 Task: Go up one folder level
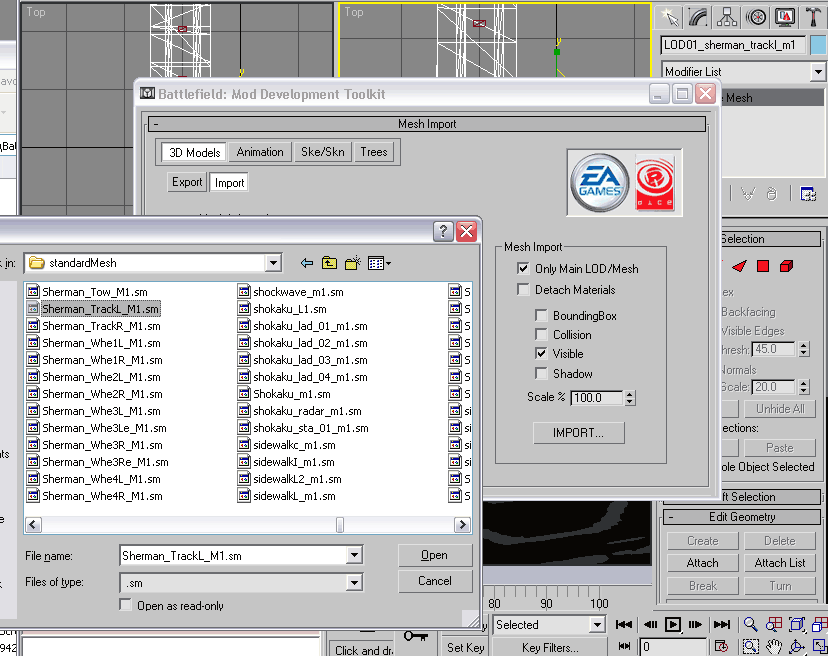click(x=330, y=263)
